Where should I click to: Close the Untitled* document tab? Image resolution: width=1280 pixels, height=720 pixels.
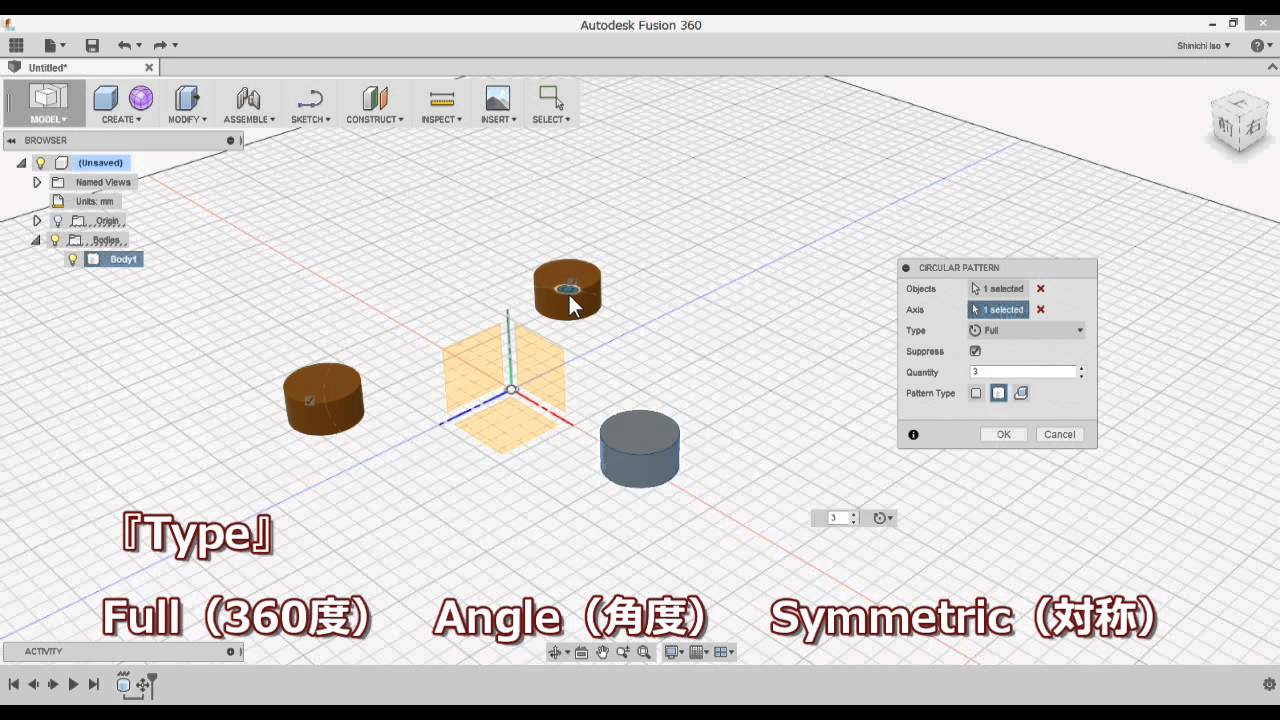149,68
